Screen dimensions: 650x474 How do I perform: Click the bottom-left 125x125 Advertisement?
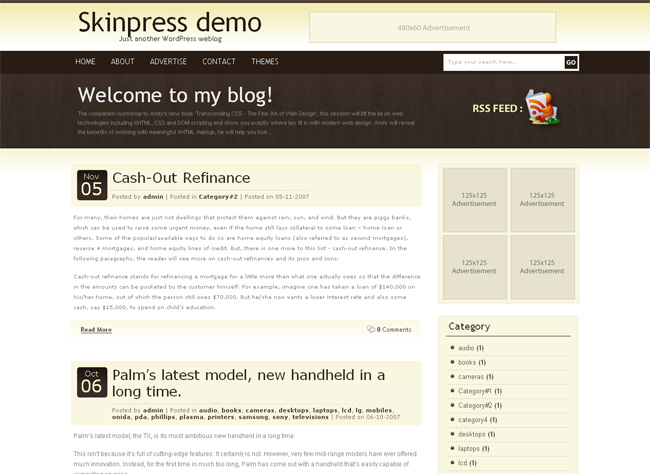point(475,267)
